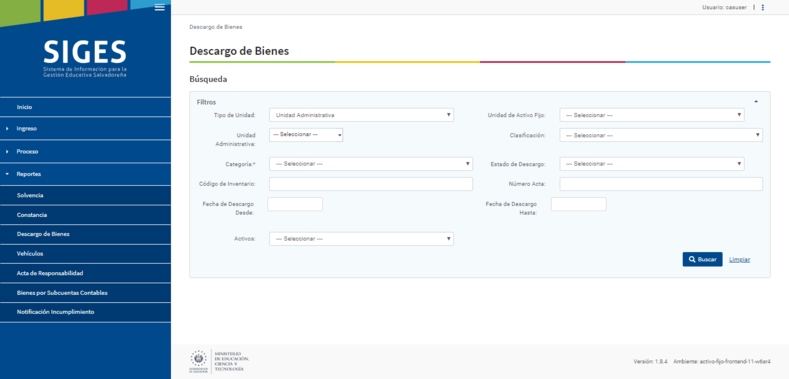
Task: Select Descargo de Bienes in sidebar
Action: click(x=85, y=235)
